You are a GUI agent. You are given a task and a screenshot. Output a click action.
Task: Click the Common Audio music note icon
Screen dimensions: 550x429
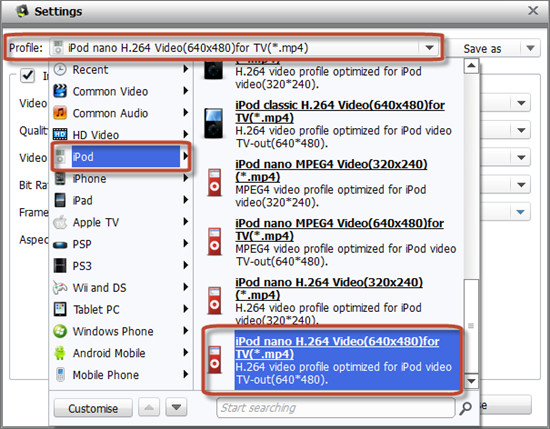click(x=60, y=113)
